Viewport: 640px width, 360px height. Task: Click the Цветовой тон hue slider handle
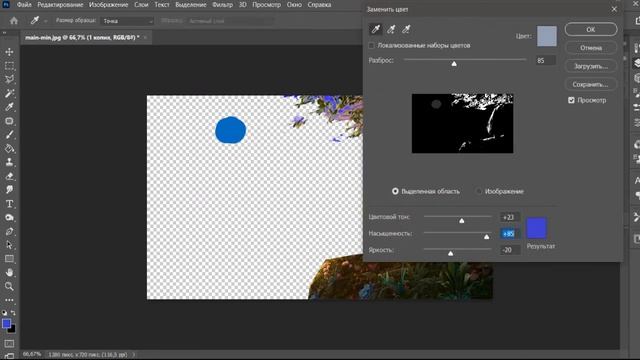[x=462, y=220]
